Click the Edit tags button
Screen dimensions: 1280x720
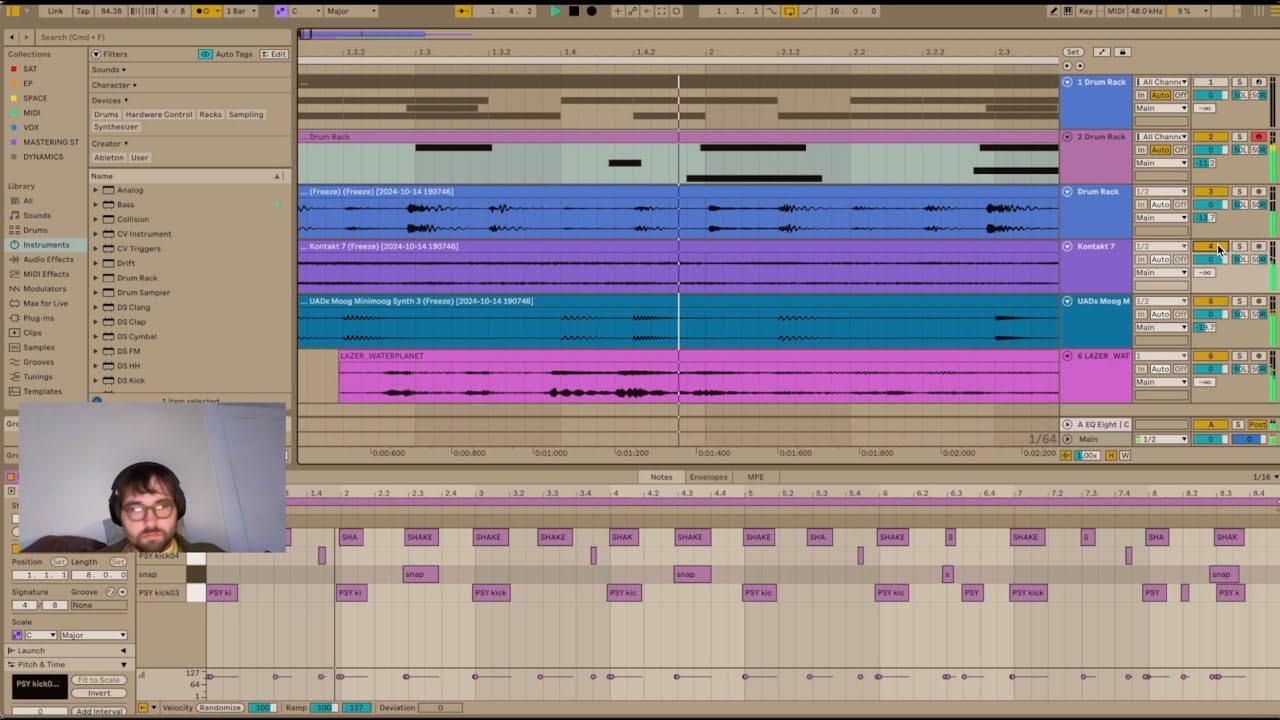(274, 54)
